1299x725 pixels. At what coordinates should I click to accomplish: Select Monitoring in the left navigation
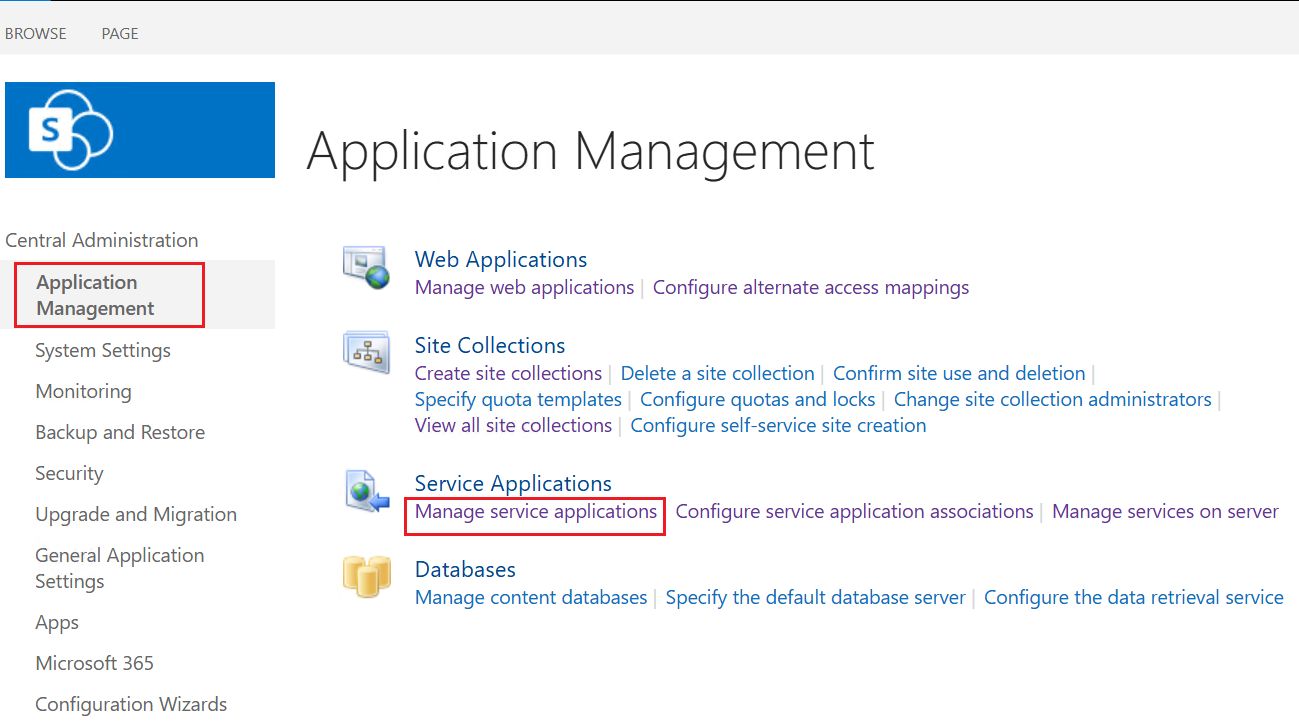83,391
